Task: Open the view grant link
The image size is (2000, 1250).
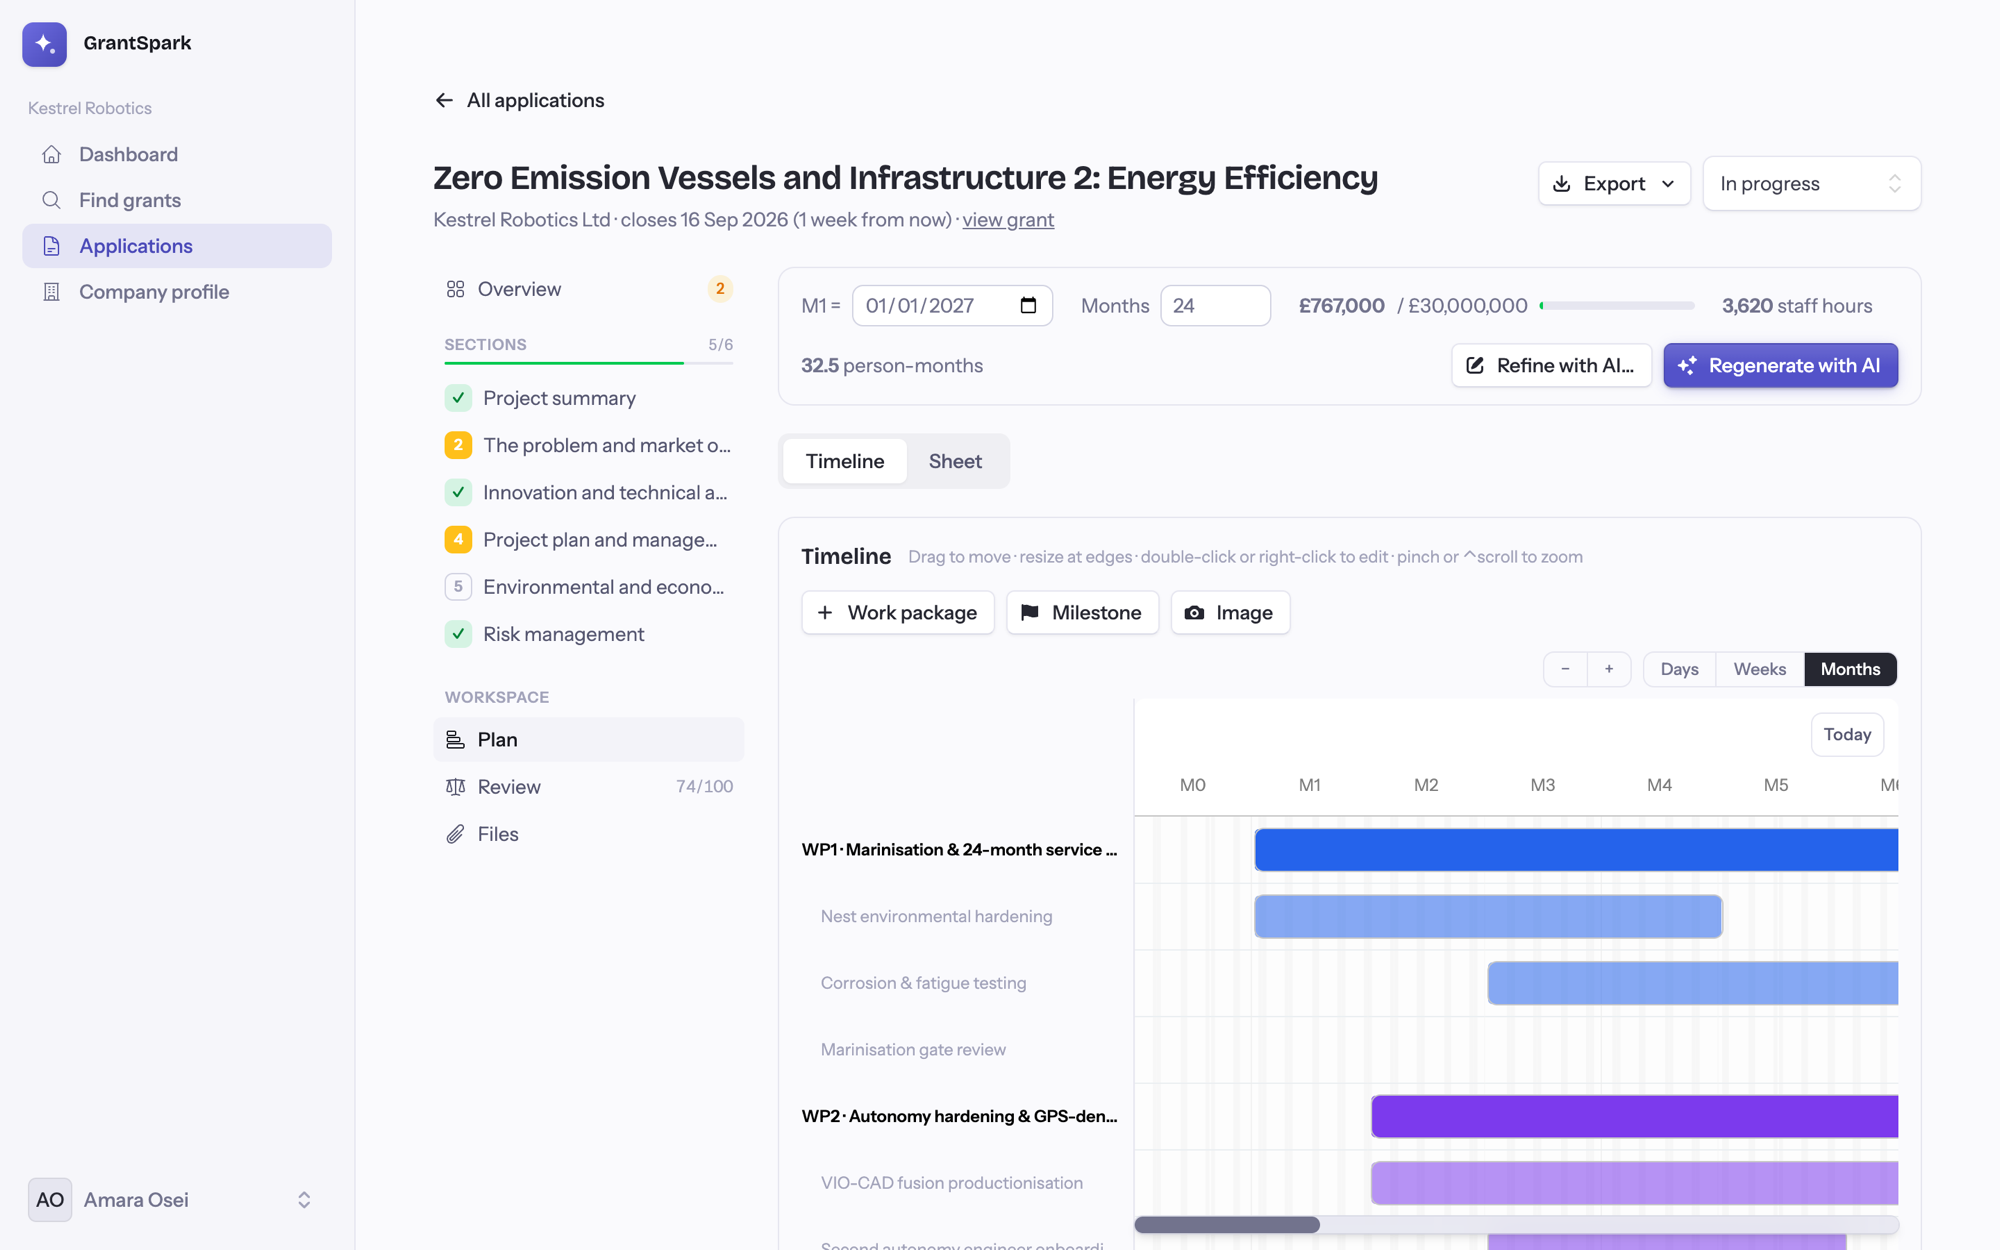Action: click(1008, 220)
